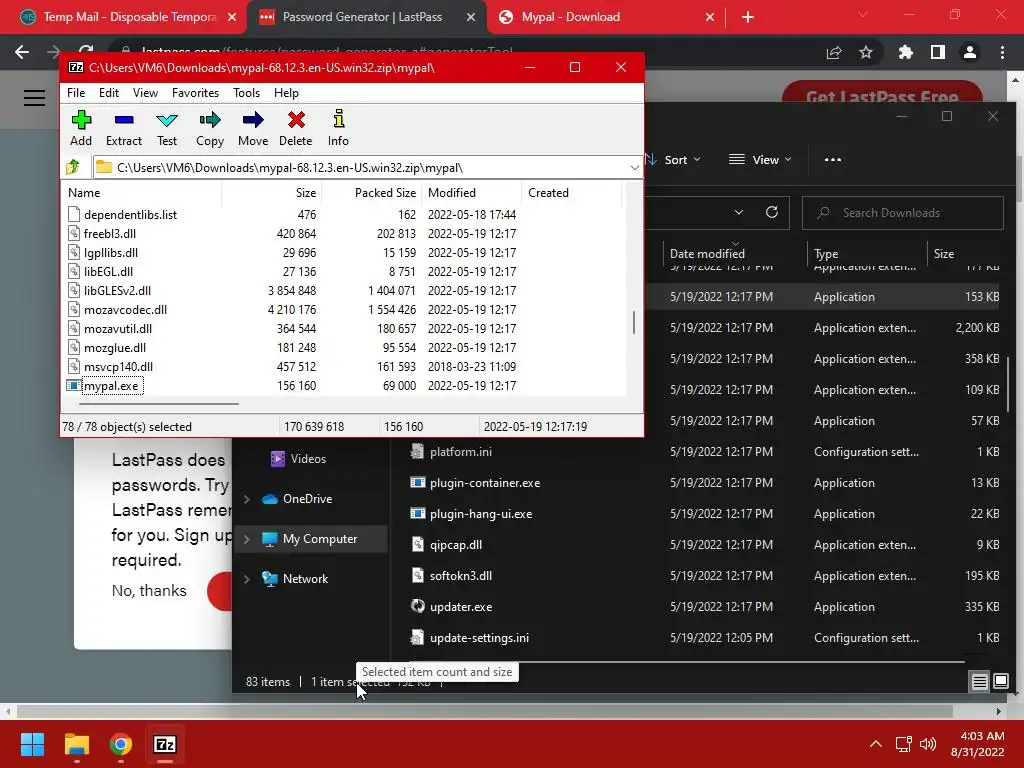Switch to the Mypal - Download browser tab
The width and height of the screenshot is (1024, 768).
(x=606, y=17)
